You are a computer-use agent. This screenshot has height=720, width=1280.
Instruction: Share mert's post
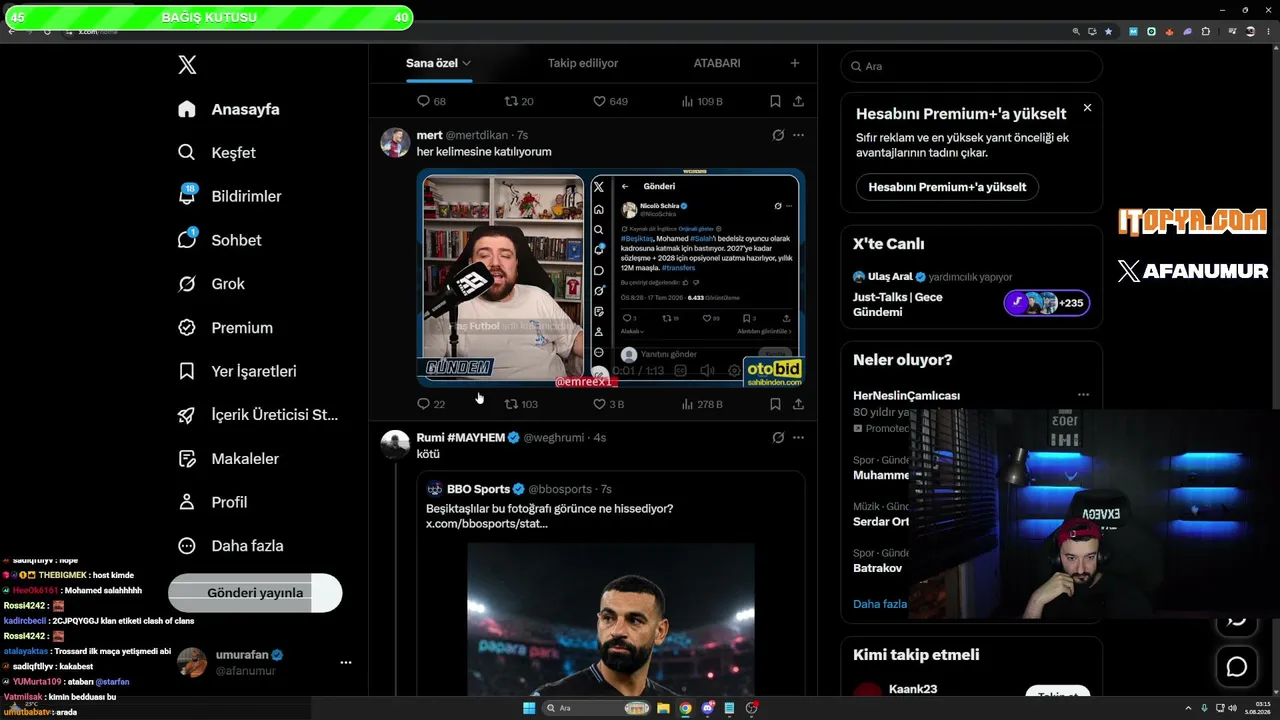click(x=798, y=404)
